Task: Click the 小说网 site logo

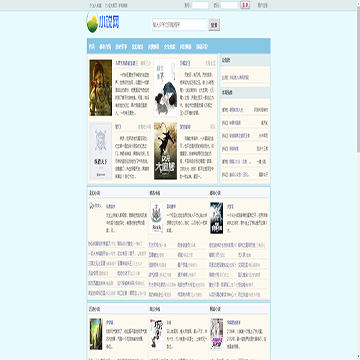Action: click(103, 23)
